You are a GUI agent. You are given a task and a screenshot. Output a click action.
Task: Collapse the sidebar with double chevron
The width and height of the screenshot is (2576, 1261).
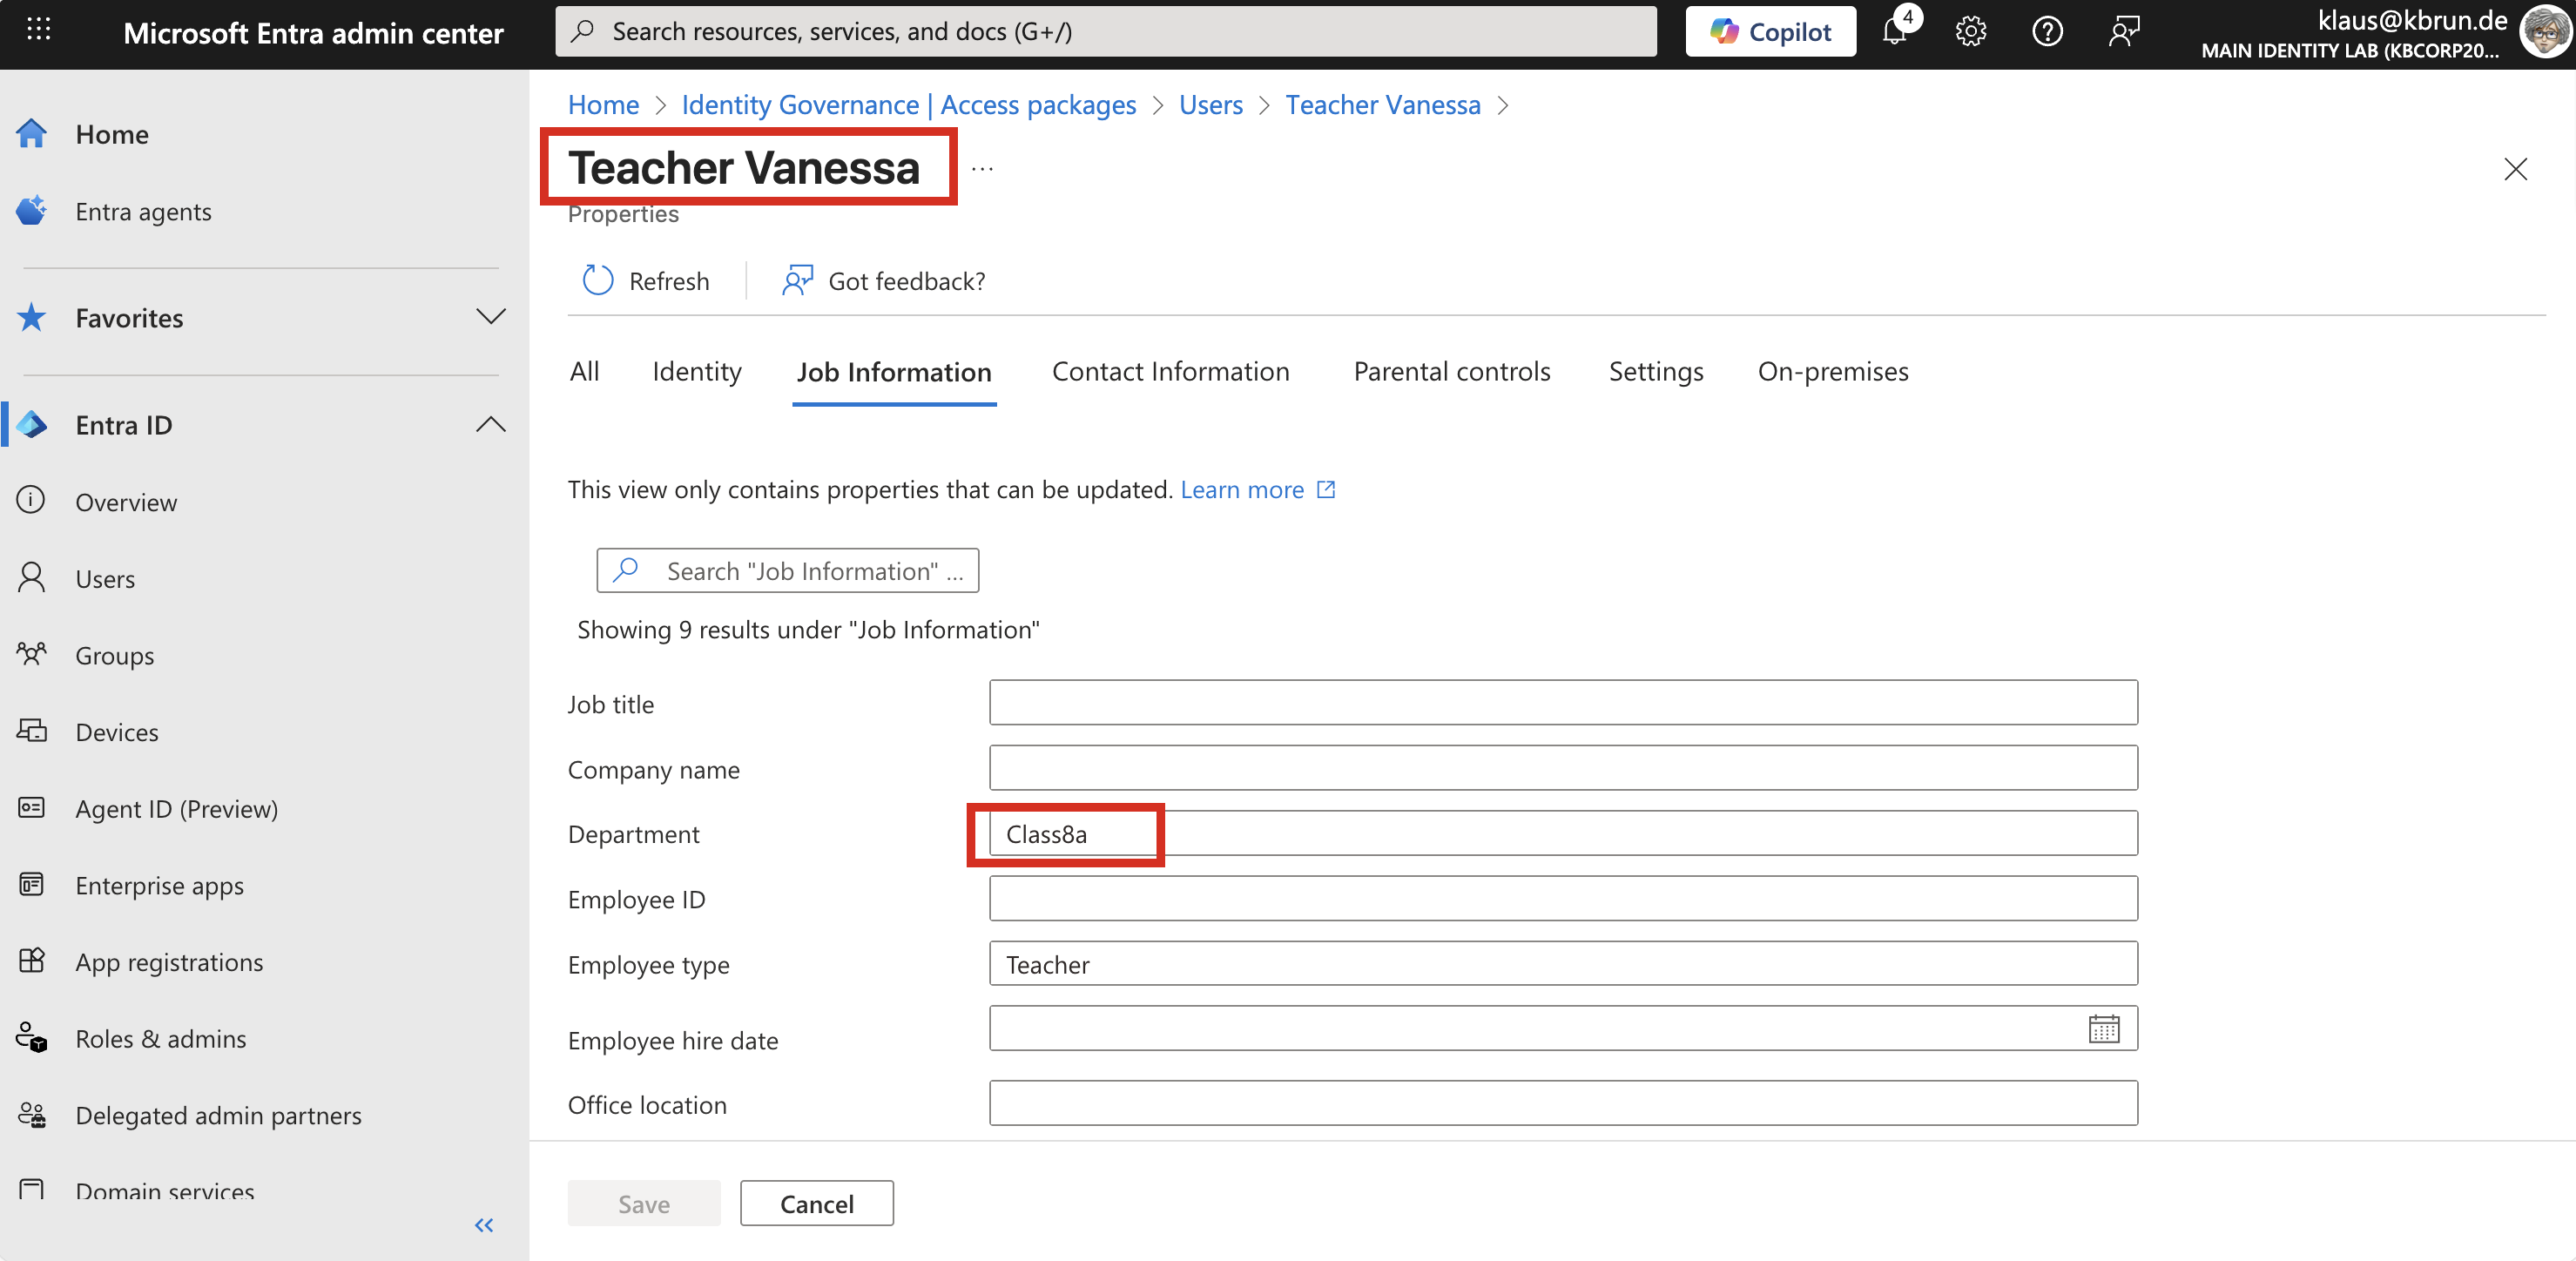(x=484, y=1225)
